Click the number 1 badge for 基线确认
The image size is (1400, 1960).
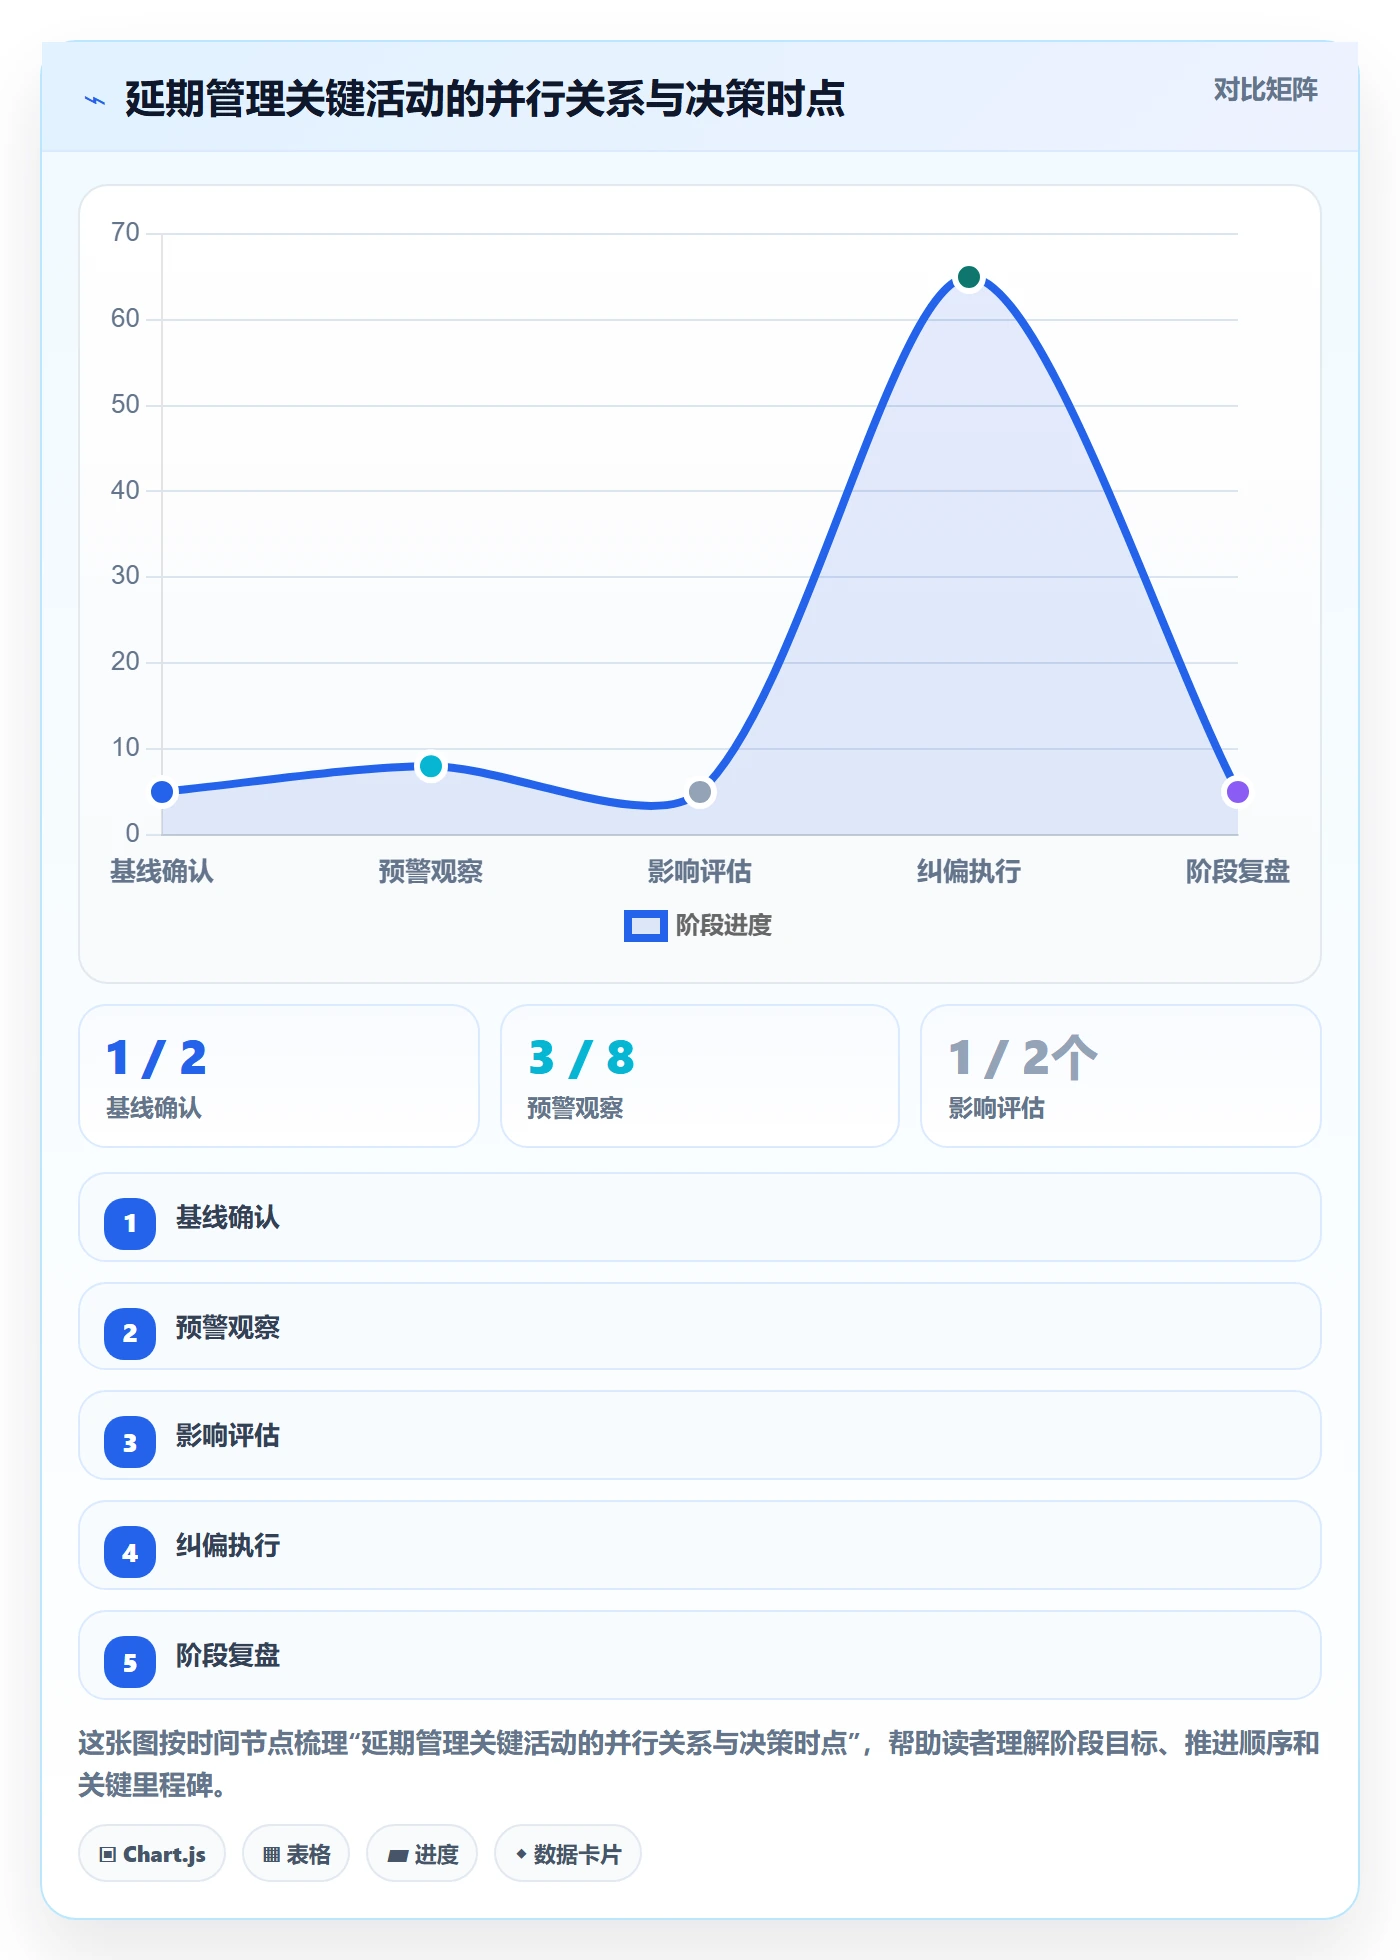[x=130, y=1223]
